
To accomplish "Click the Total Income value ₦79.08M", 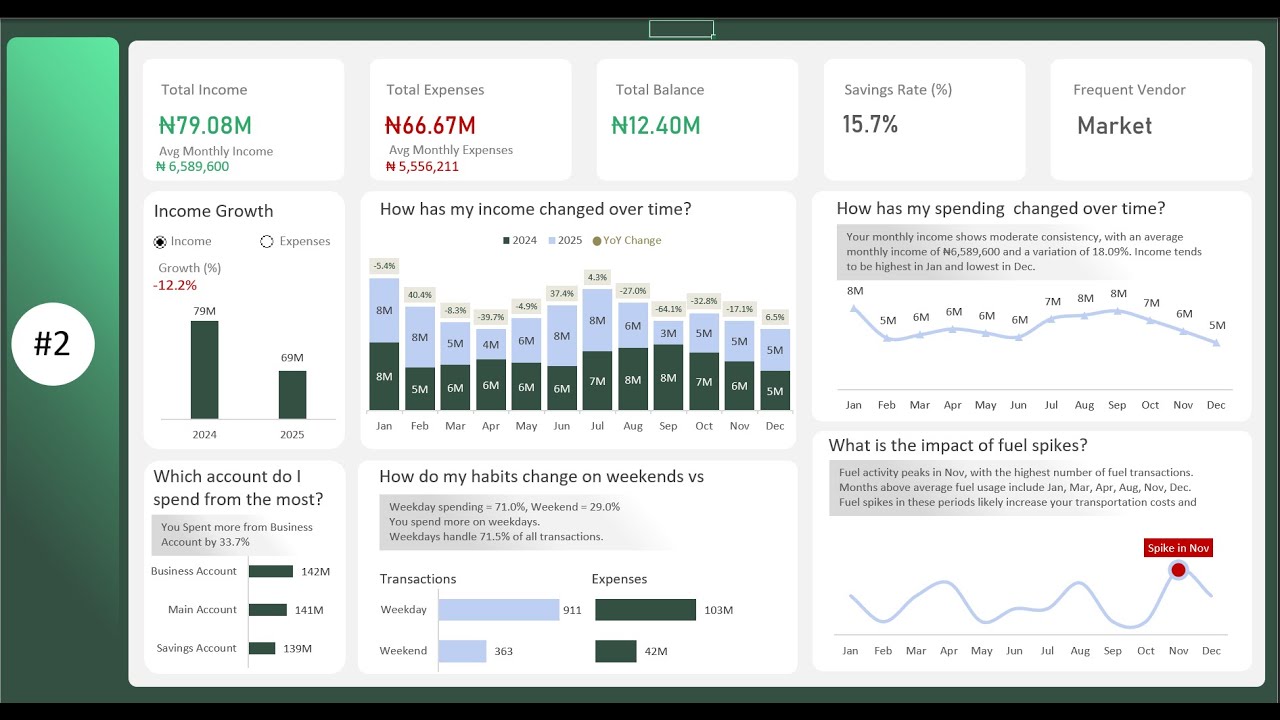I will [x=205, y=126].
